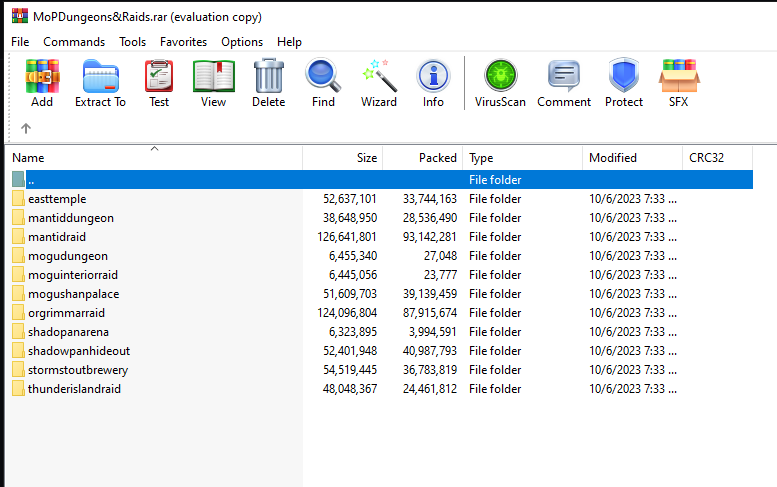The image size is (777, 487).
Task: Select the mogushanpalace folder icon
Action: click(18, 294)
